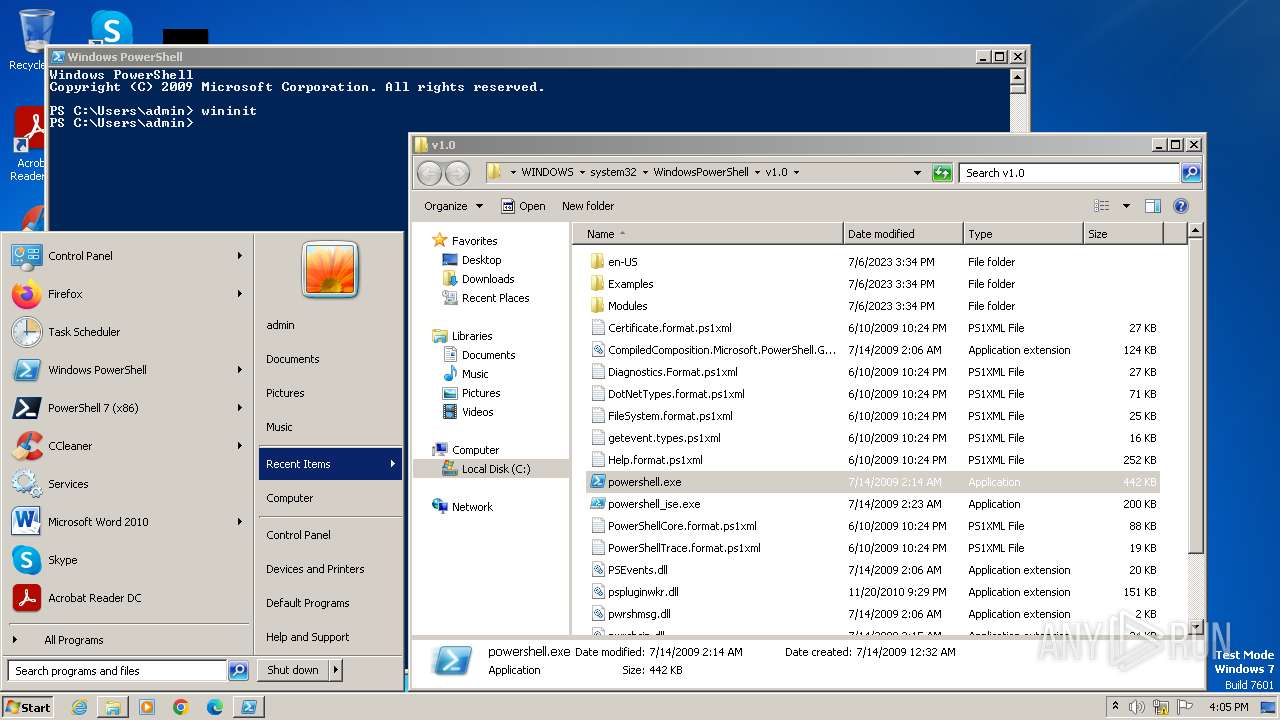The height and width of the screenshot is (720, 1280).
Task: Open the Organize dropdown menu
Action: click(453, 206)
